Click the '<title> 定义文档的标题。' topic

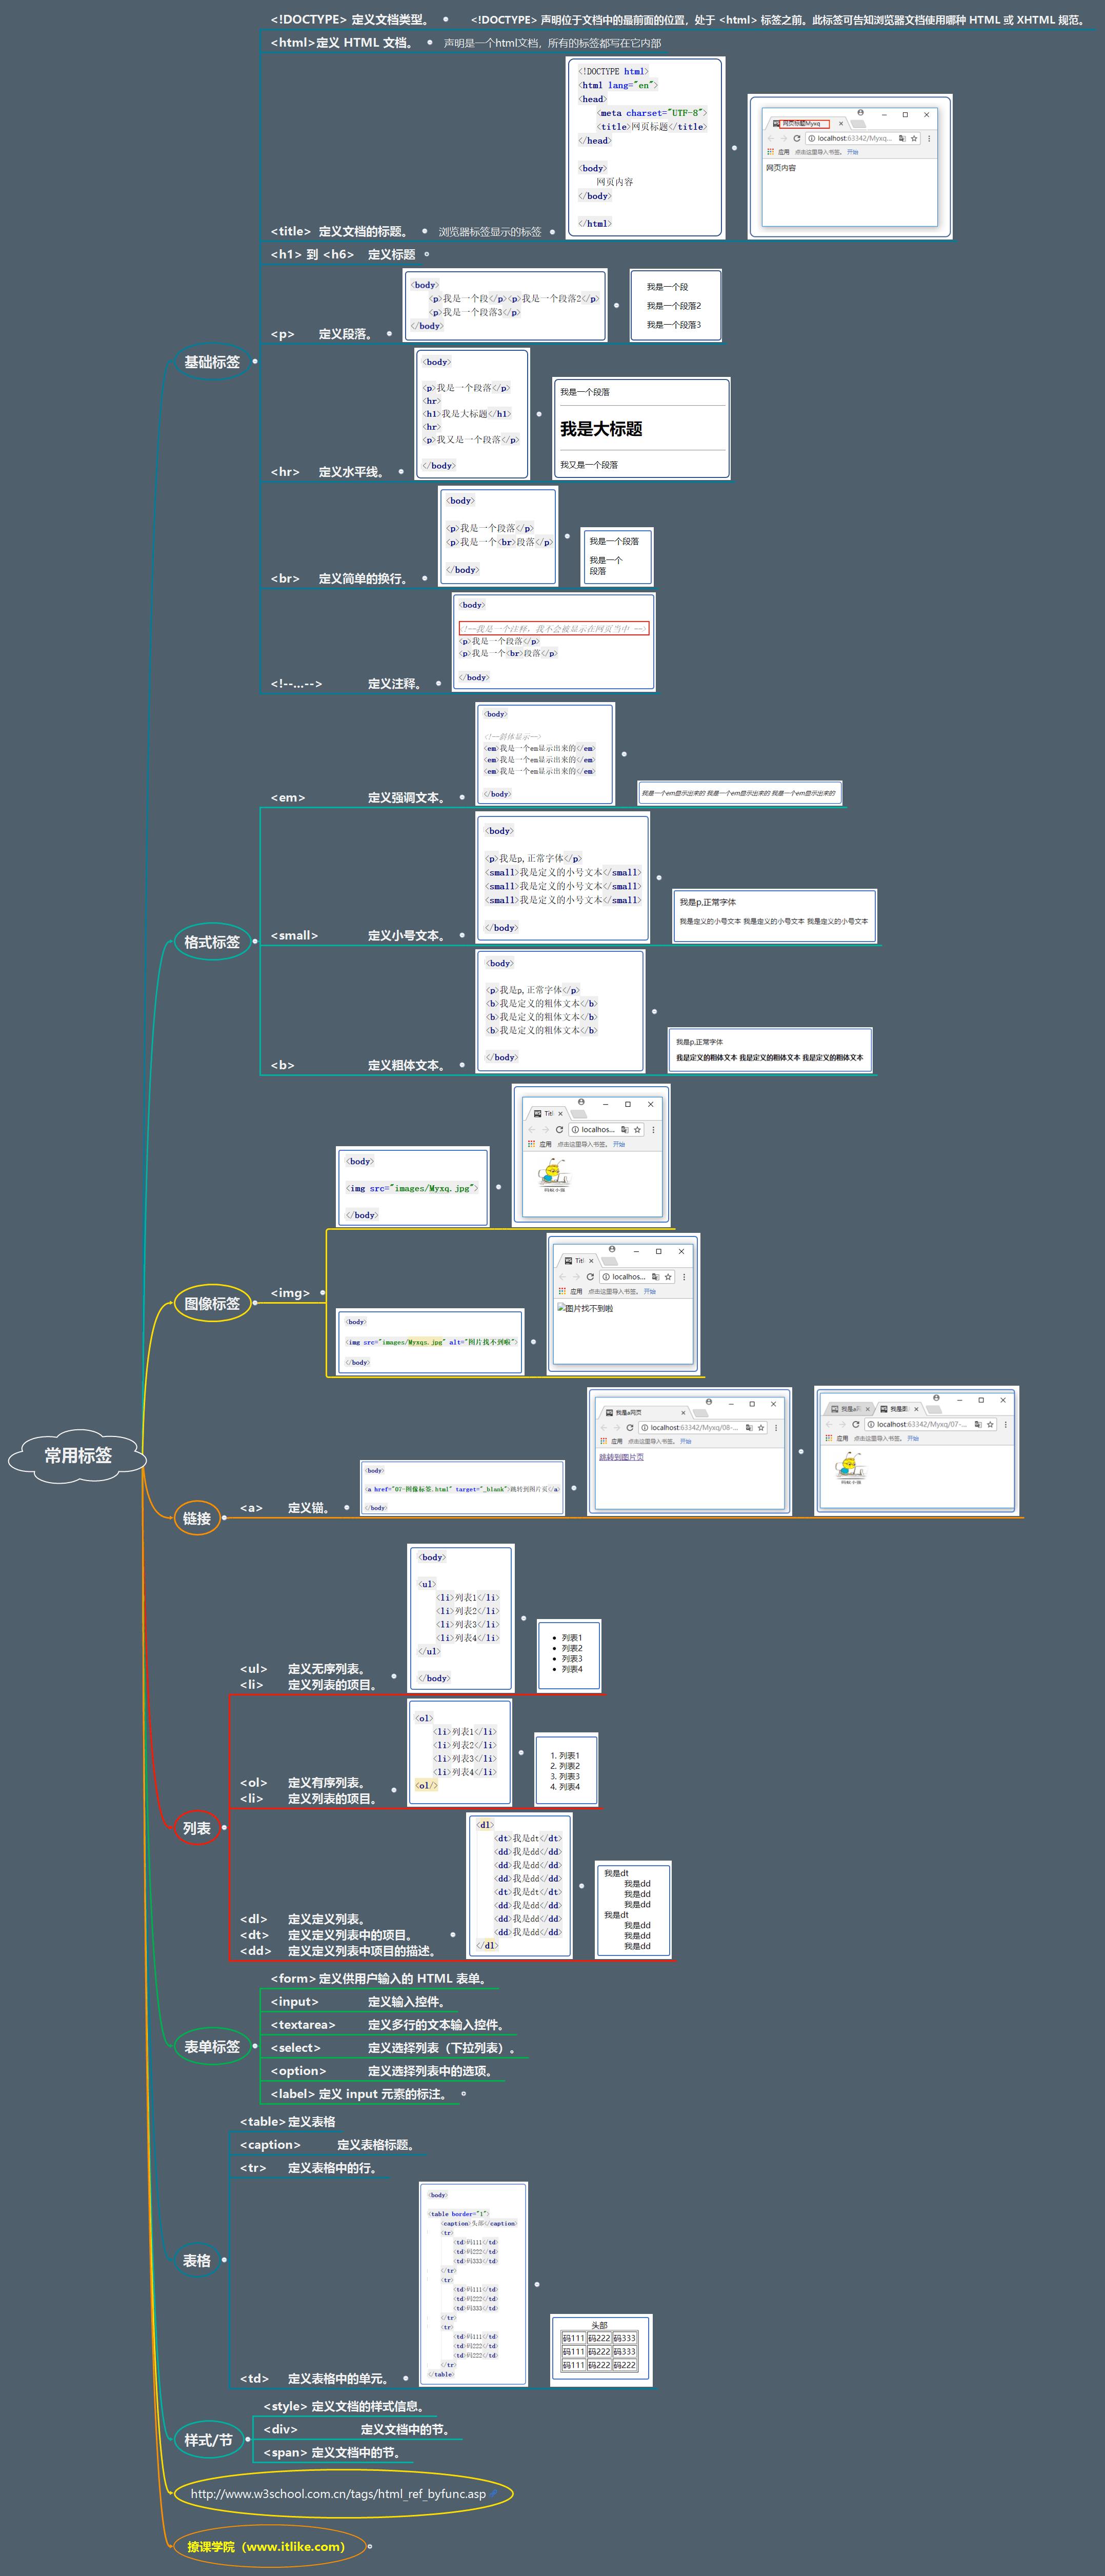[340, 232]
